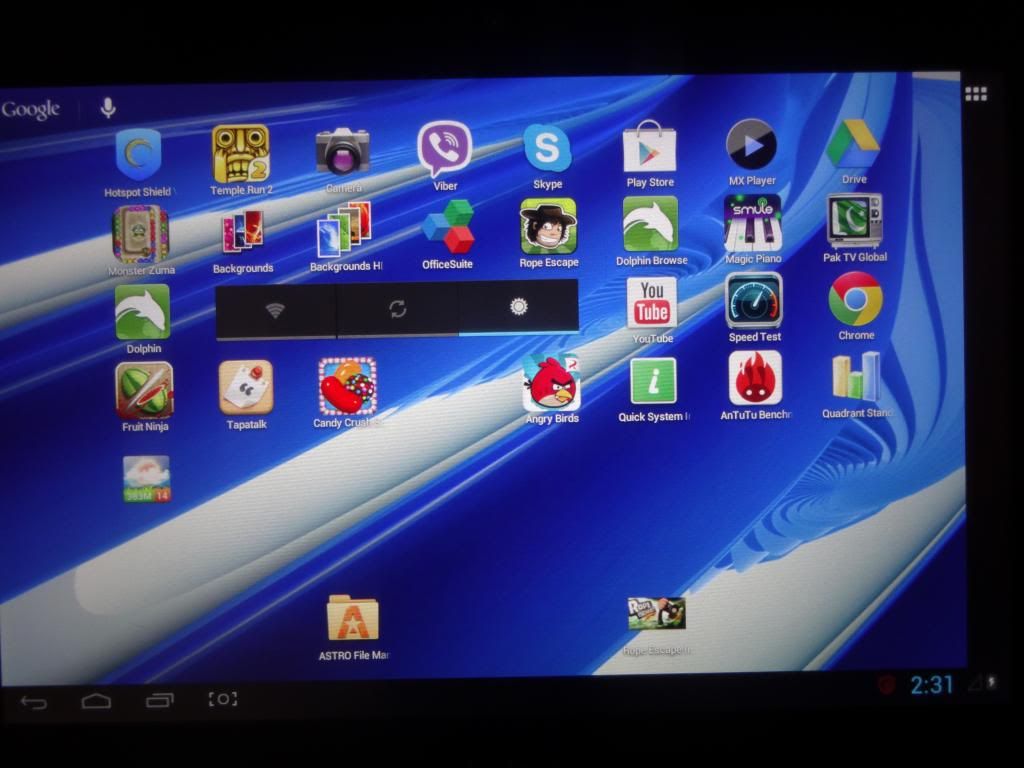Launch Viber
Viewport: 1024px width, 768px height.
[x=445, y=150]
